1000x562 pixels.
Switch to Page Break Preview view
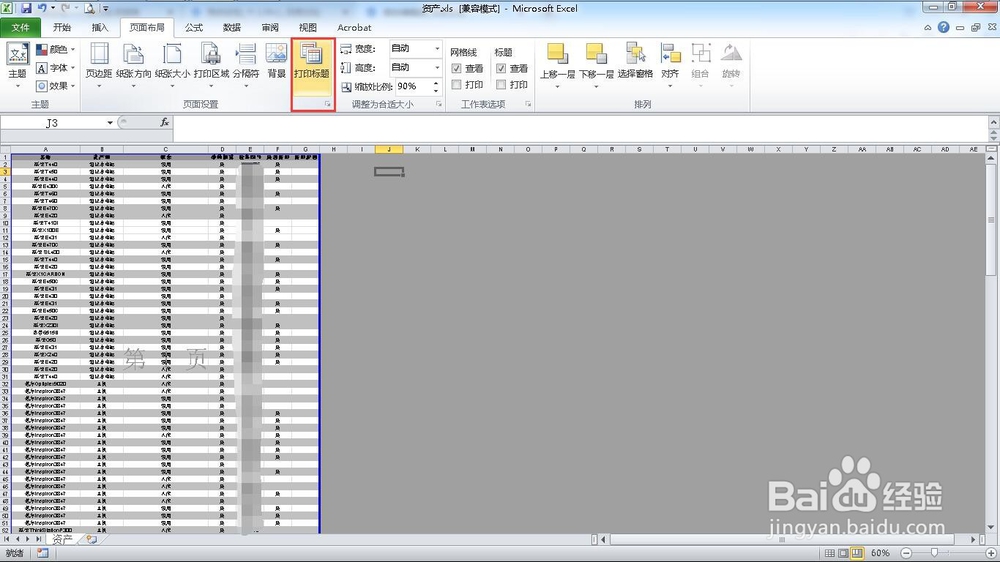(857, 553)
